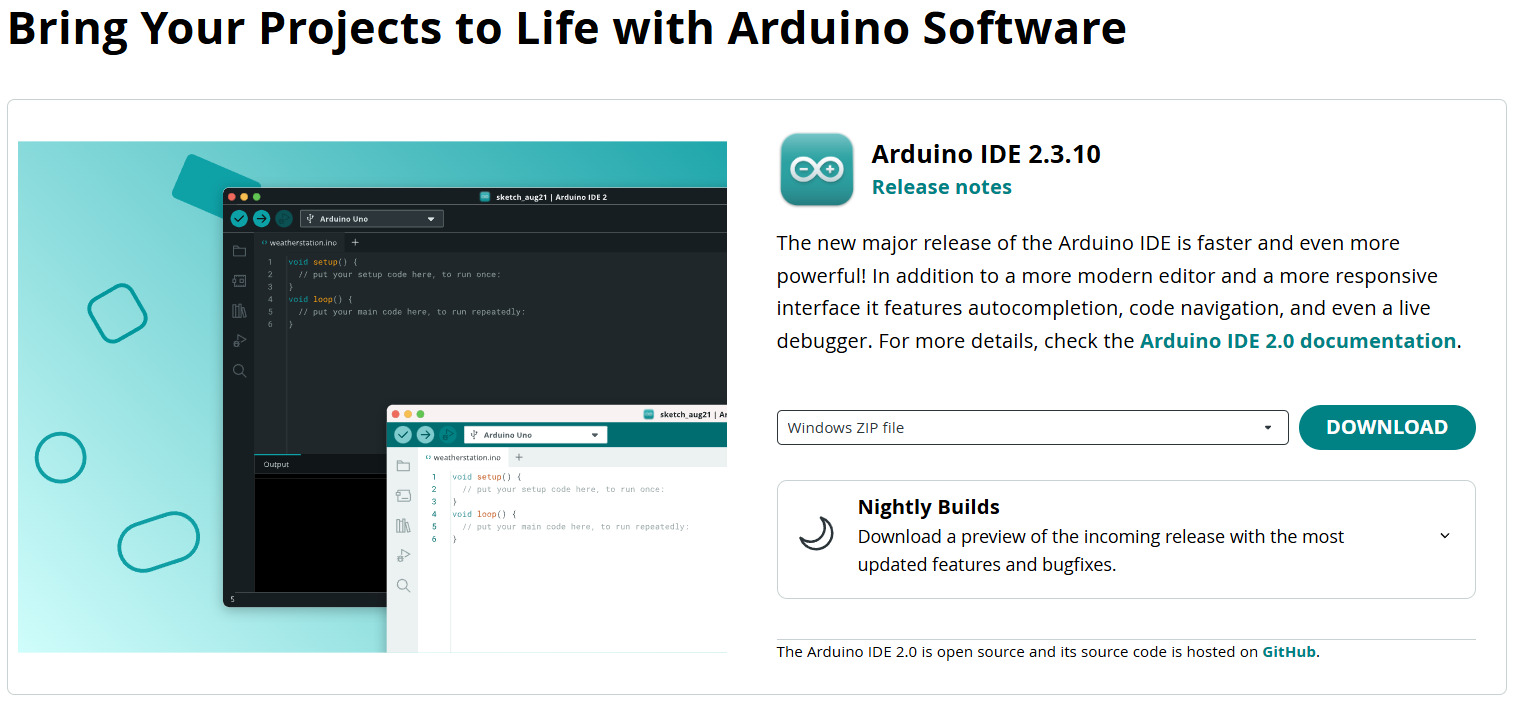Select weatherstation.ino tab in light IDE
The image size is (1515, 716).
[463, 457]
